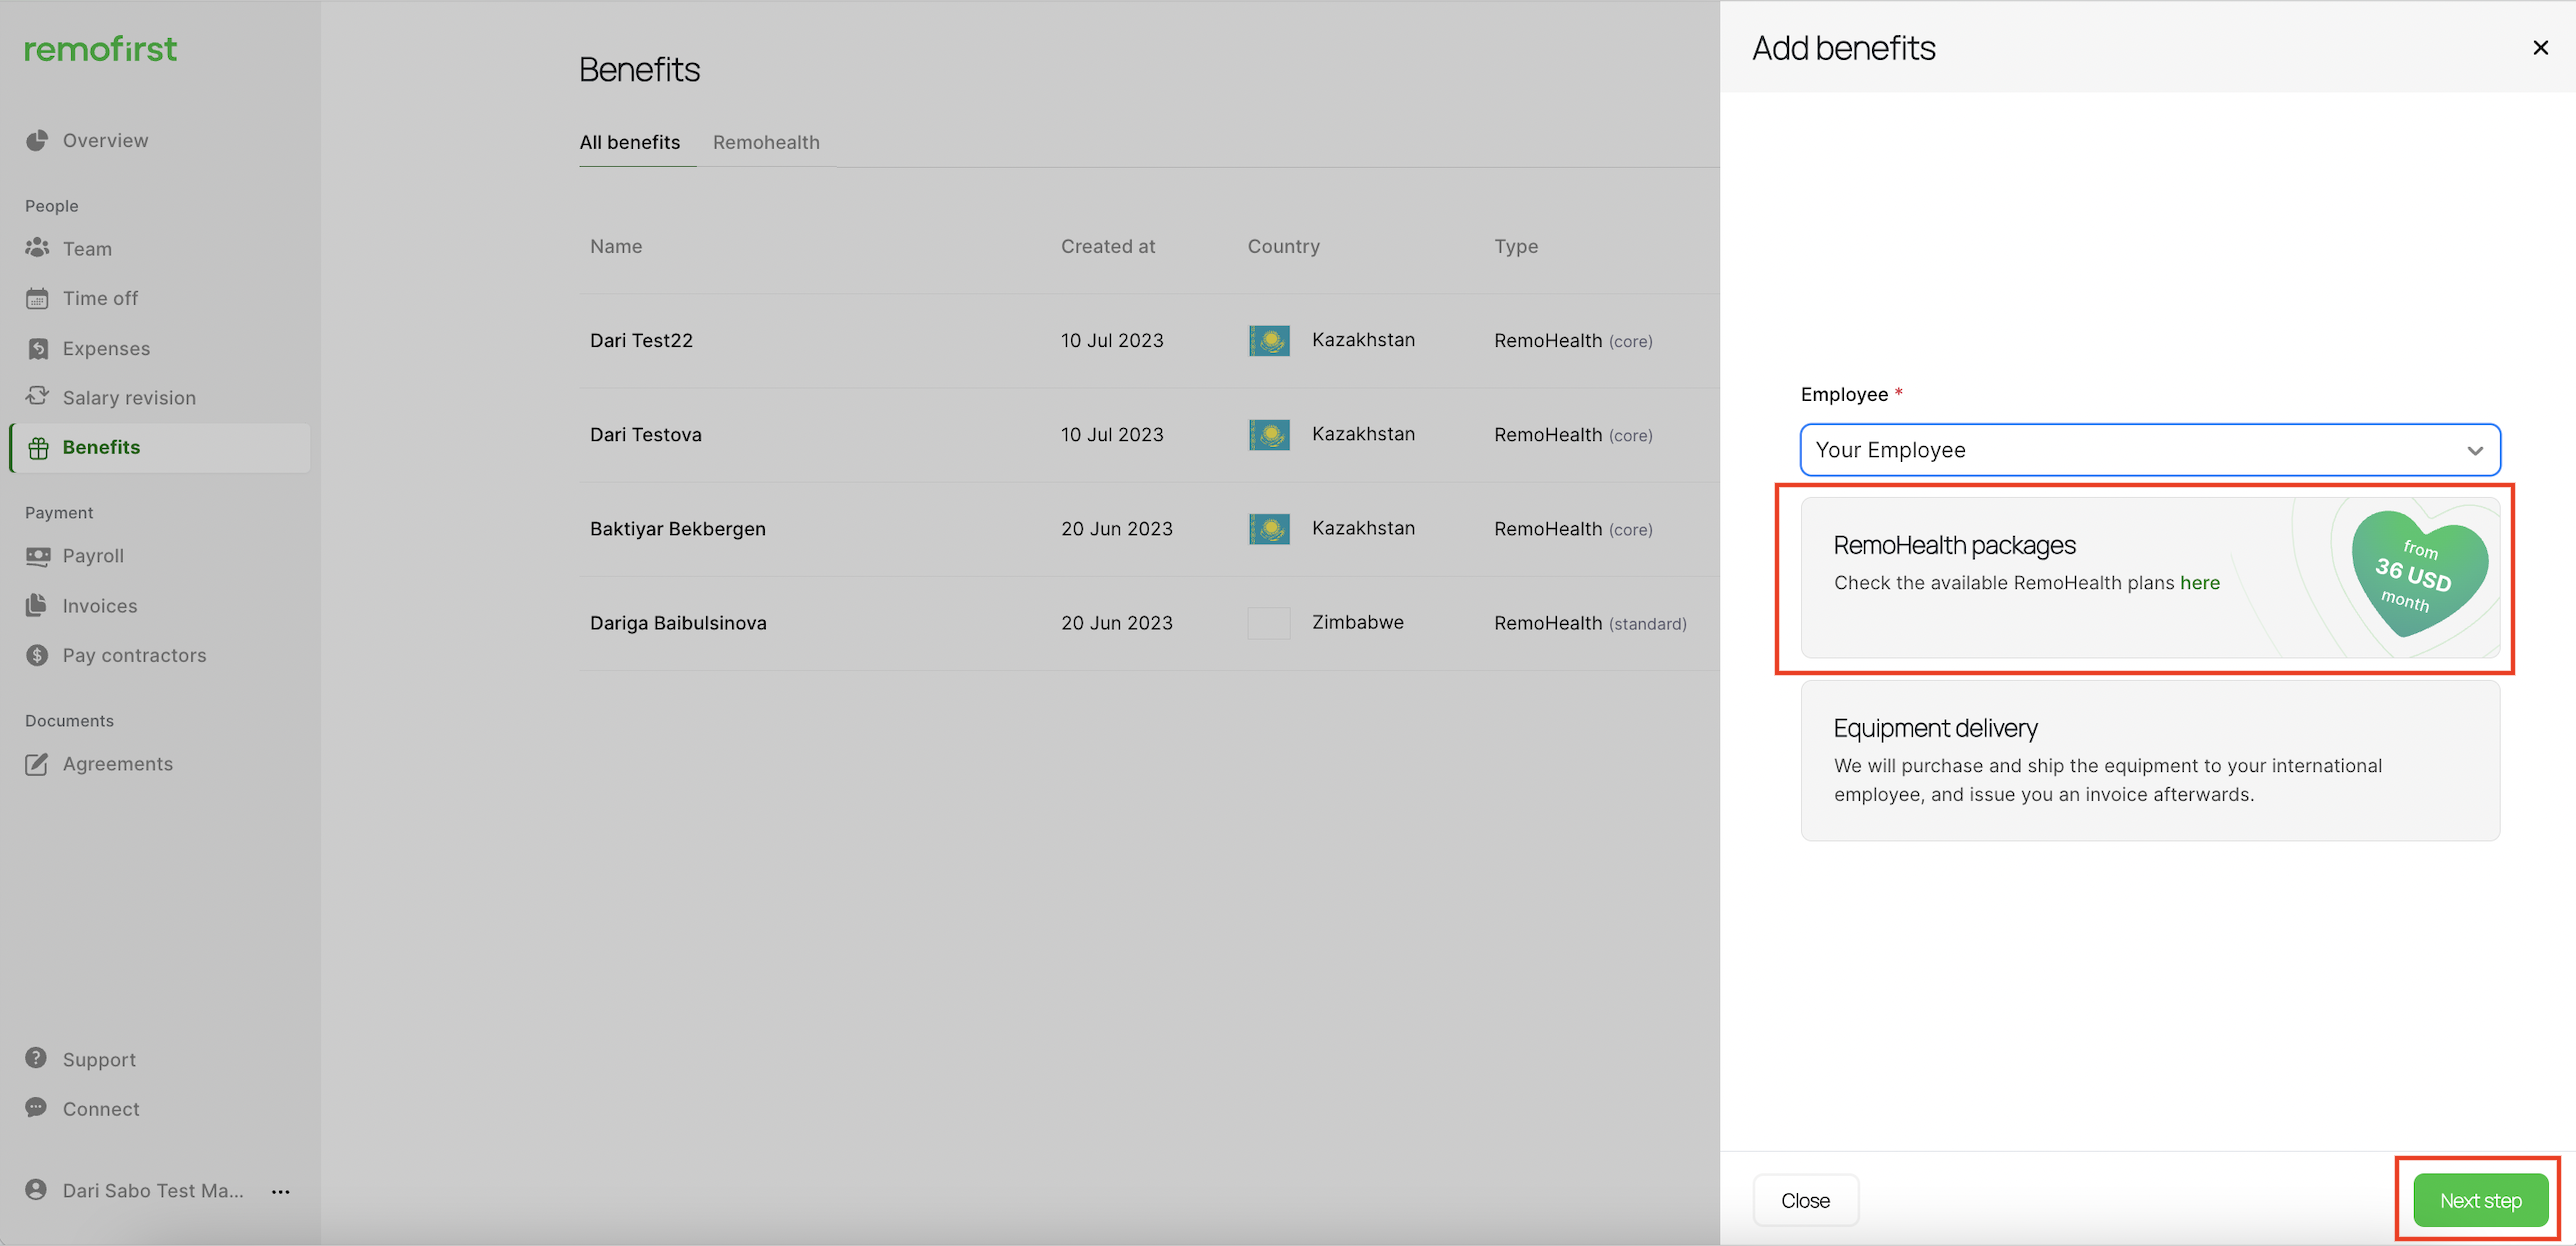Click the Country column header
Viewport: 2576px width, 1246px height.
pyautogui.click(x=1283, y=247)
